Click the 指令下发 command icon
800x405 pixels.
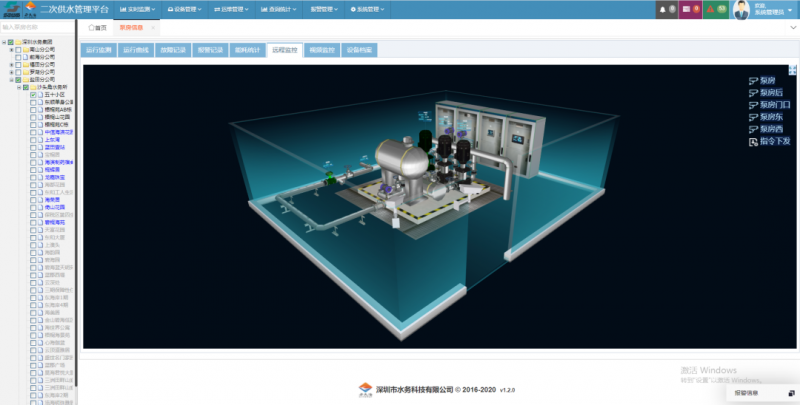pyautogui.click(x=770, y=141)
